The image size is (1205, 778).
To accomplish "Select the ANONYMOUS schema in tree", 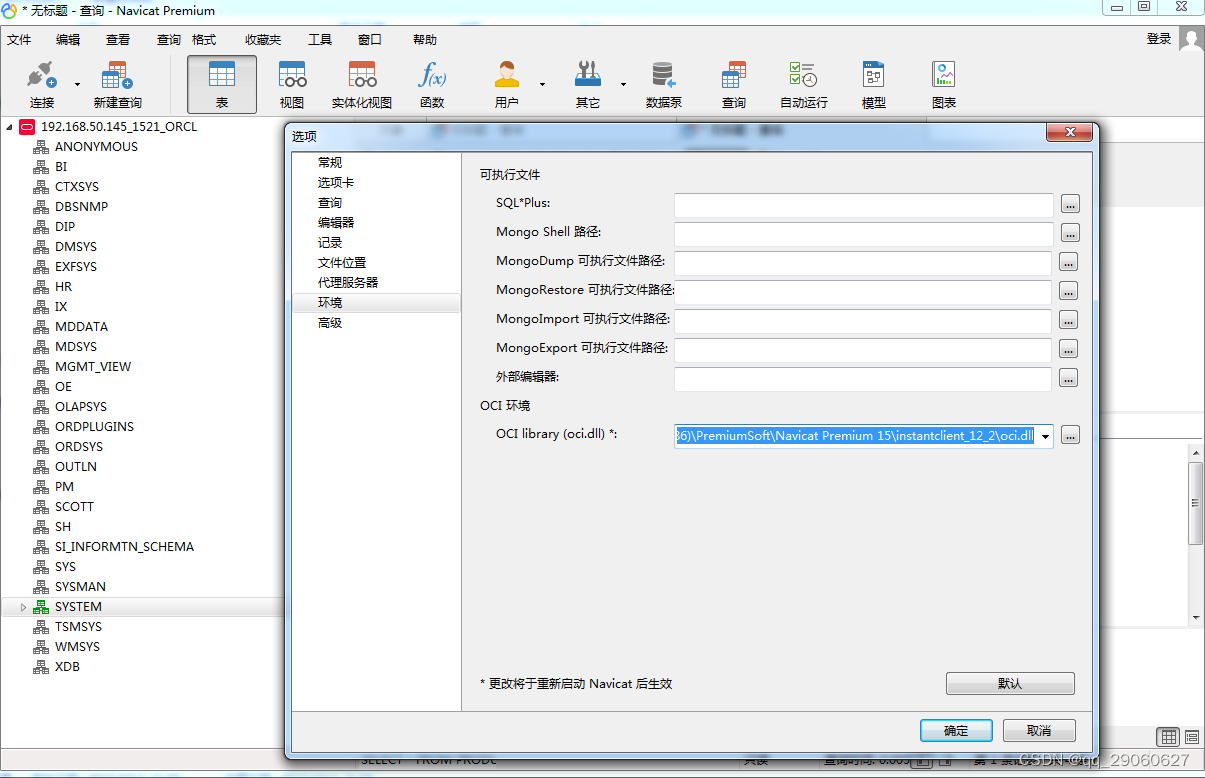I will click(96, 147).
